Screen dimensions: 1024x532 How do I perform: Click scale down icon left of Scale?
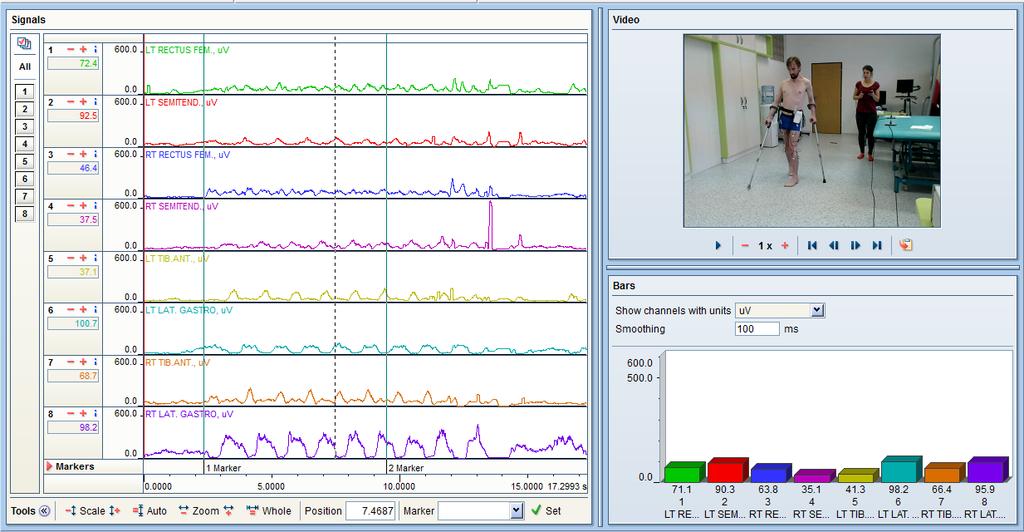click(71, 511)
